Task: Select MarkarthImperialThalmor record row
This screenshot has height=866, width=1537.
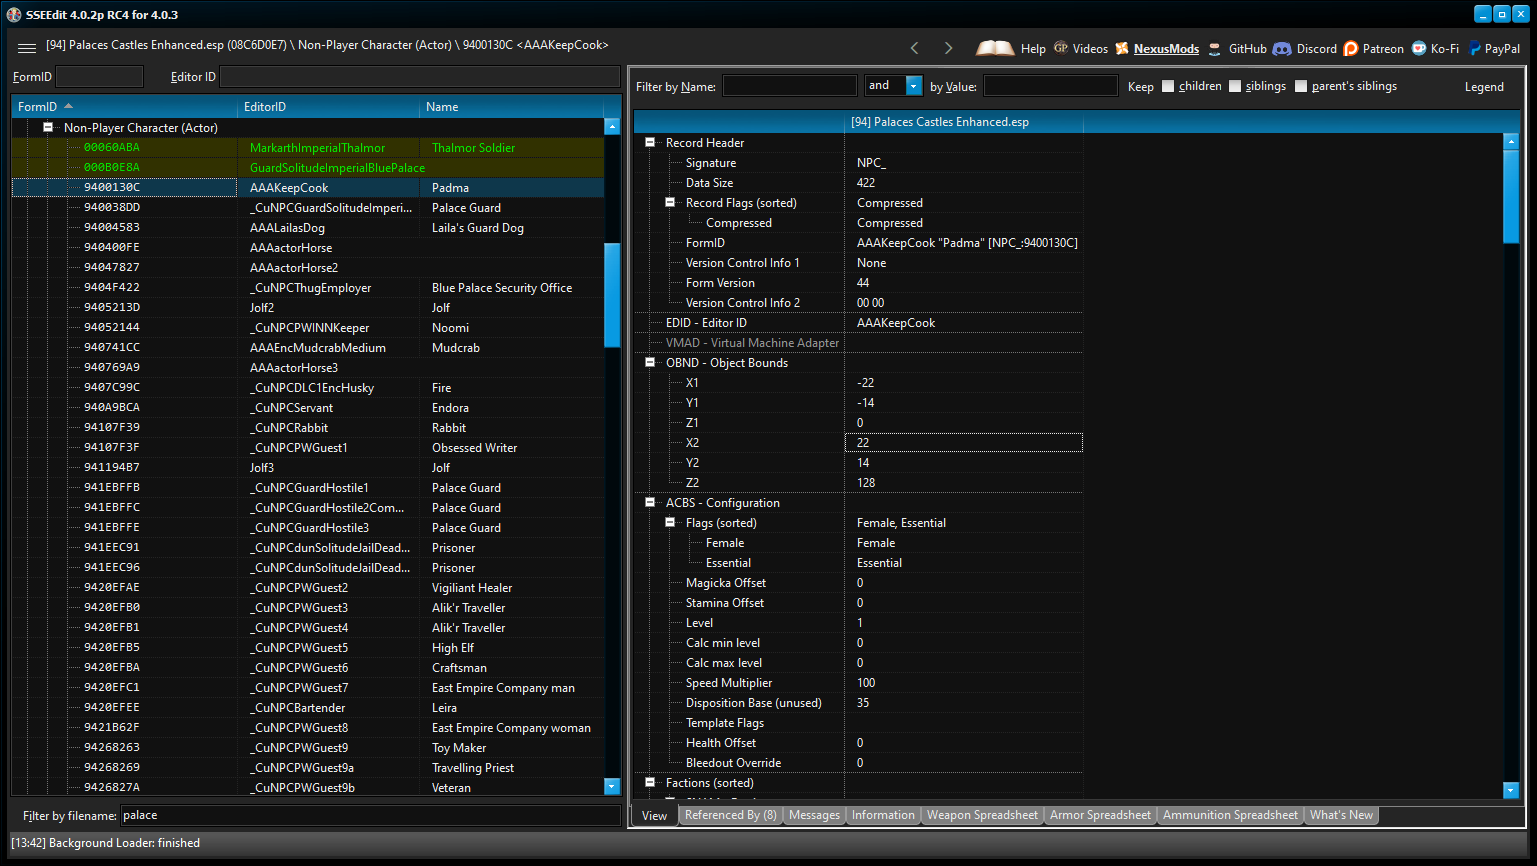Action: (x=308, y=148)
